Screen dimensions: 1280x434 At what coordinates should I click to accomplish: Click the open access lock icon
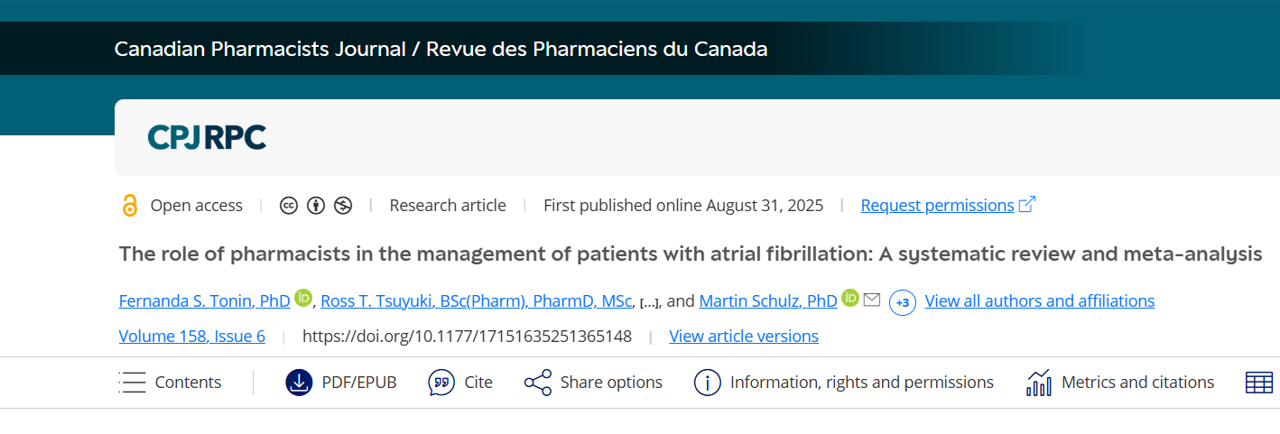point(130,206)
